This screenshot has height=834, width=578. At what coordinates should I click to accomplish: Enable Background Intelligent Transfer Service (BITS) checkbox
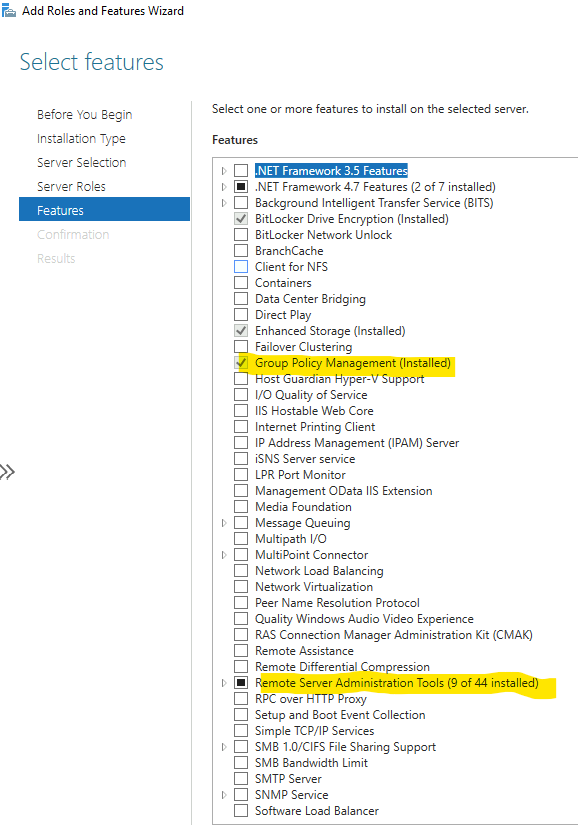click(241, 203)
